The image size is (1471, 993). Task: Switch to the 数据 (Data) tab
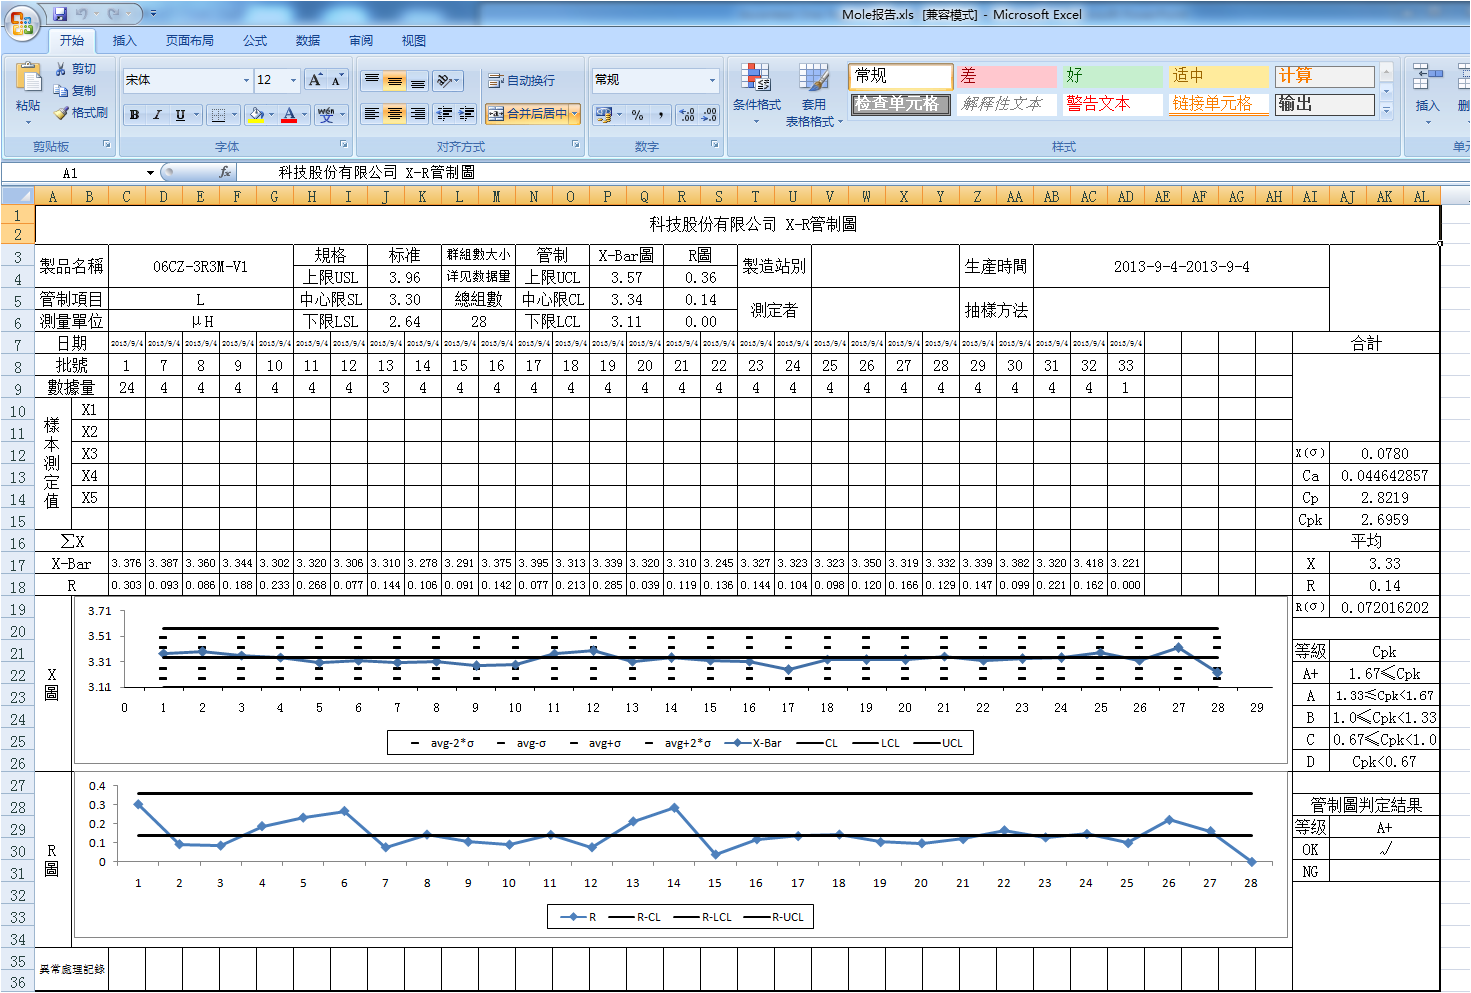click(308, 41)
